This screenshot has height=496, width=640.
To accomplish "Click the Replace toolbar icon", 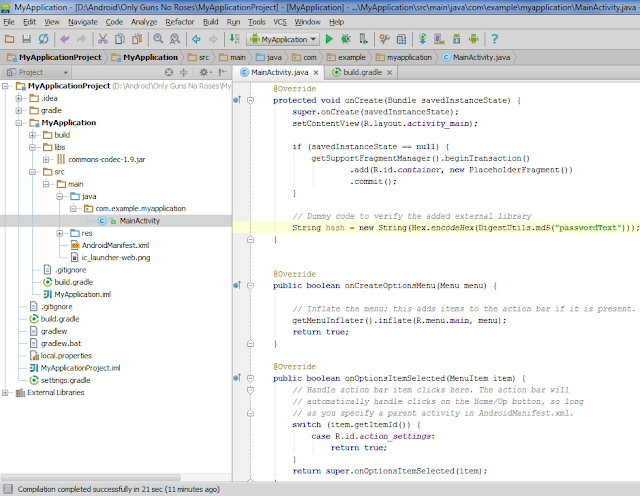I will (x=175, y=39).
